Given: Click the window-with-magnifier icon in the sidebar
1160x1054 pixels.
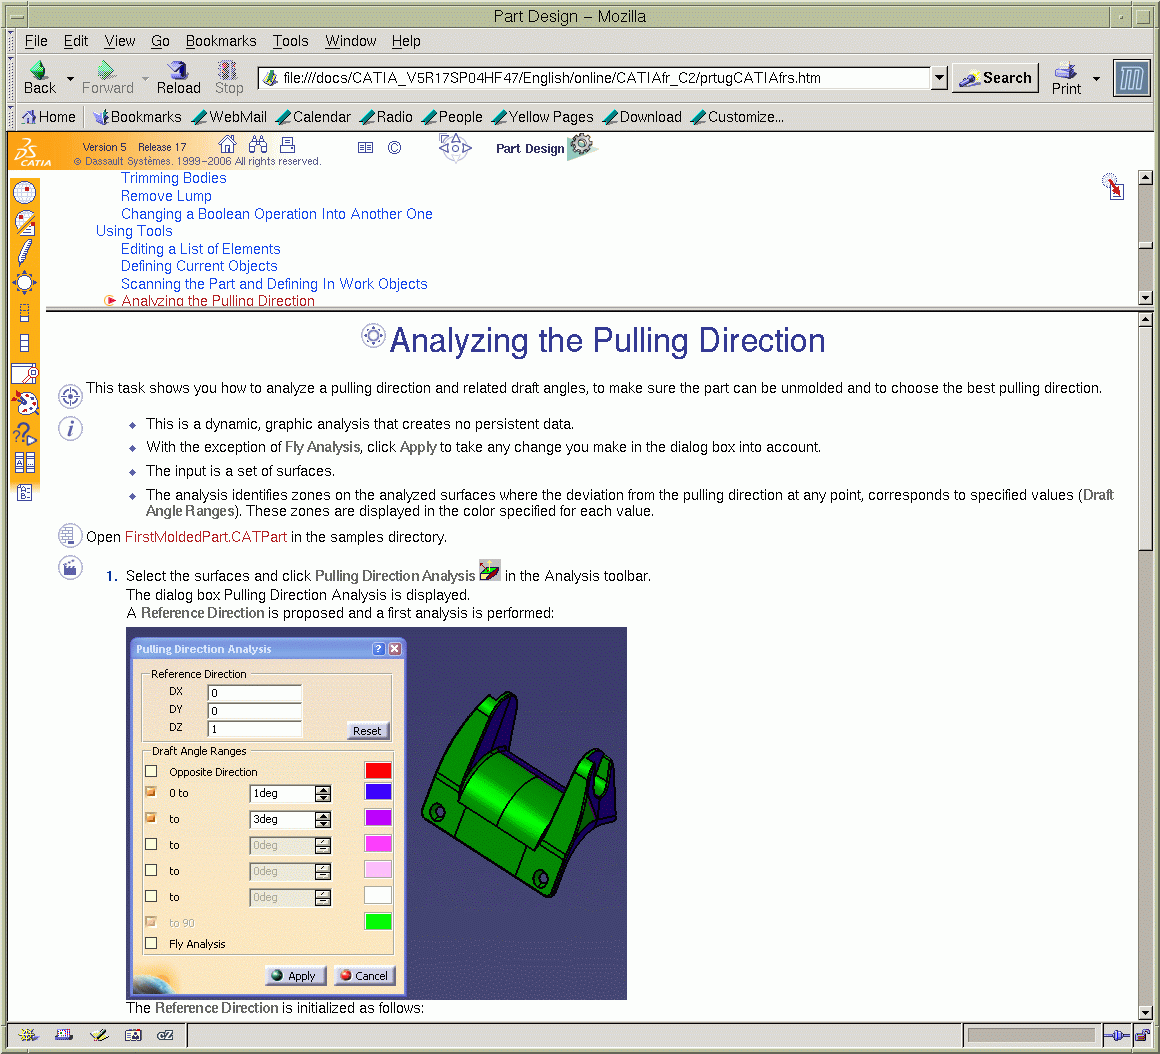Looking at the screenshot, I should 24,374.
